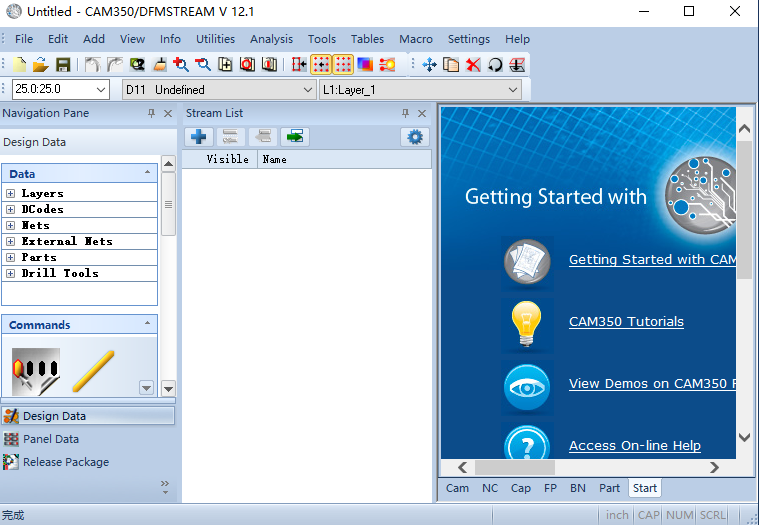Pin the Navigation Pane

click(x=152, y=113)
